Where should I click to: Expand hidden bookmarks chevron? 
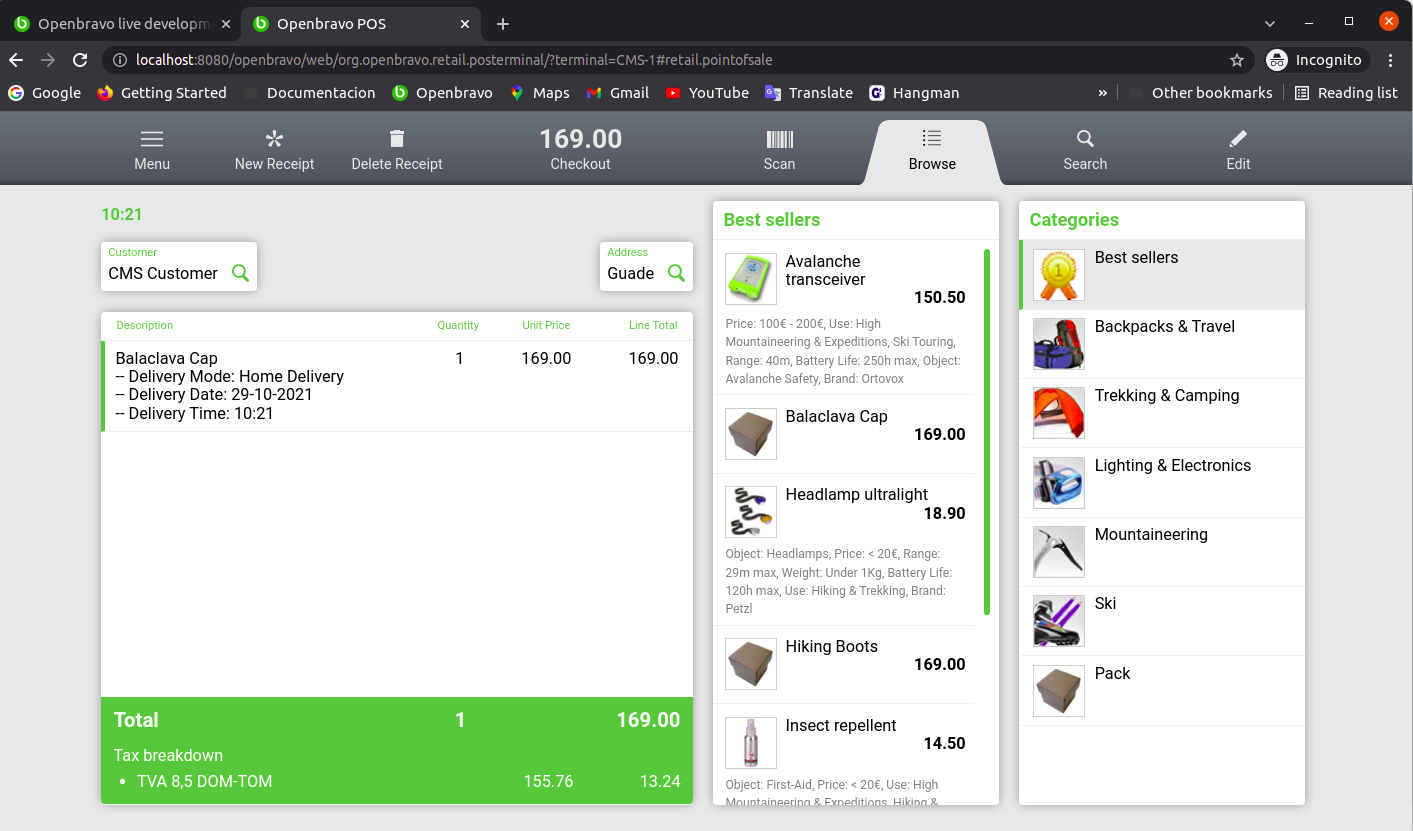click(x=1103, y=93)
